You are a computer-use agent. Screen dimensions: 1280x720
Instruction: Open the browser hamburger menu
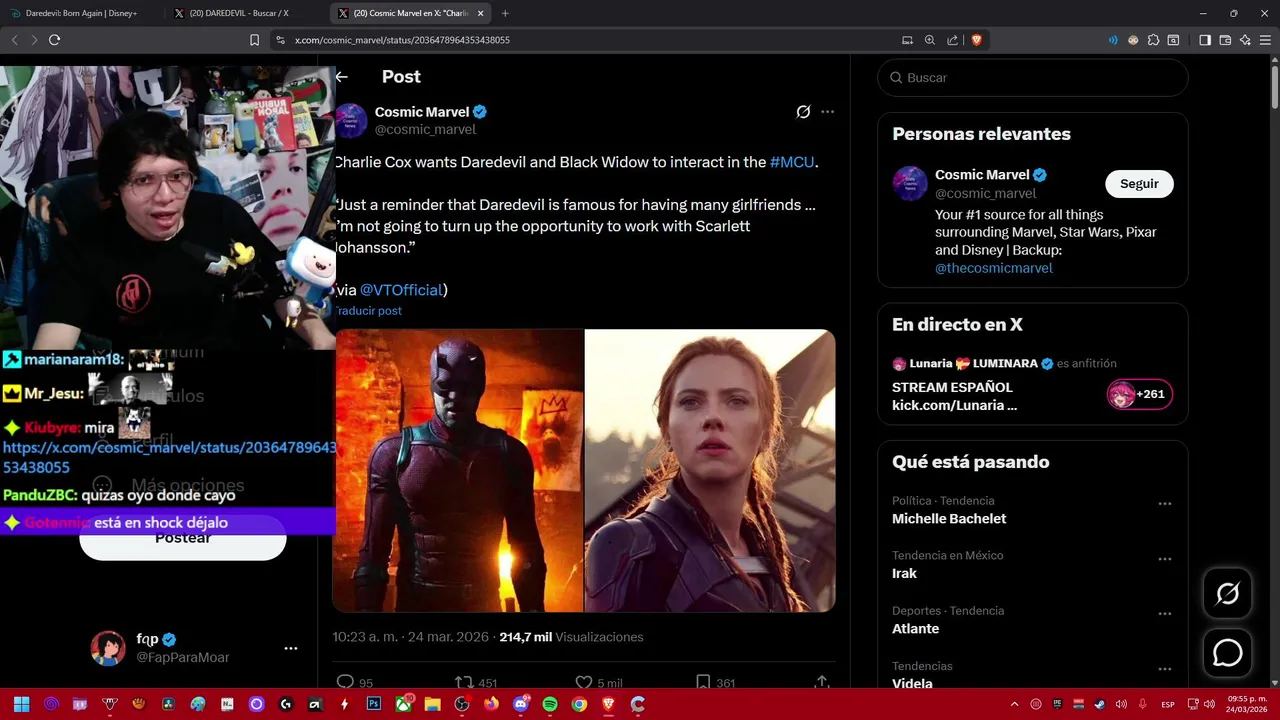[1265, 40]
